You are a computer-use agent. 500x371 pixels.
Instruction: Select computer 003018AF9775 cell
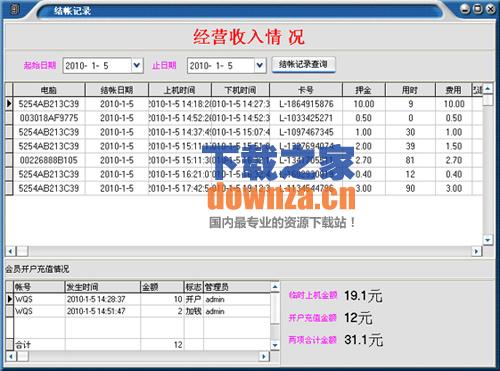[x=49, y=118]
